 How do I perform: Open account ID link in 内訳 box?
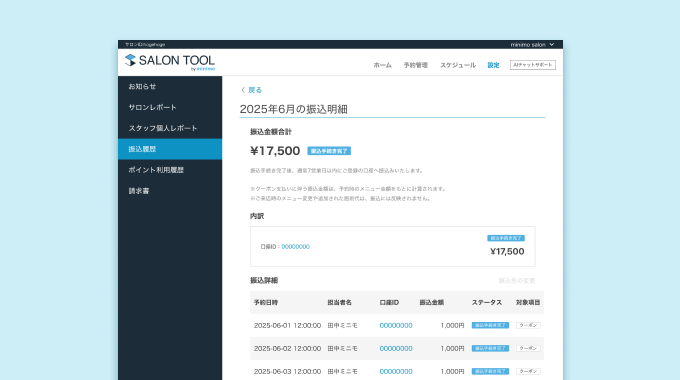(x=295, y=246)
